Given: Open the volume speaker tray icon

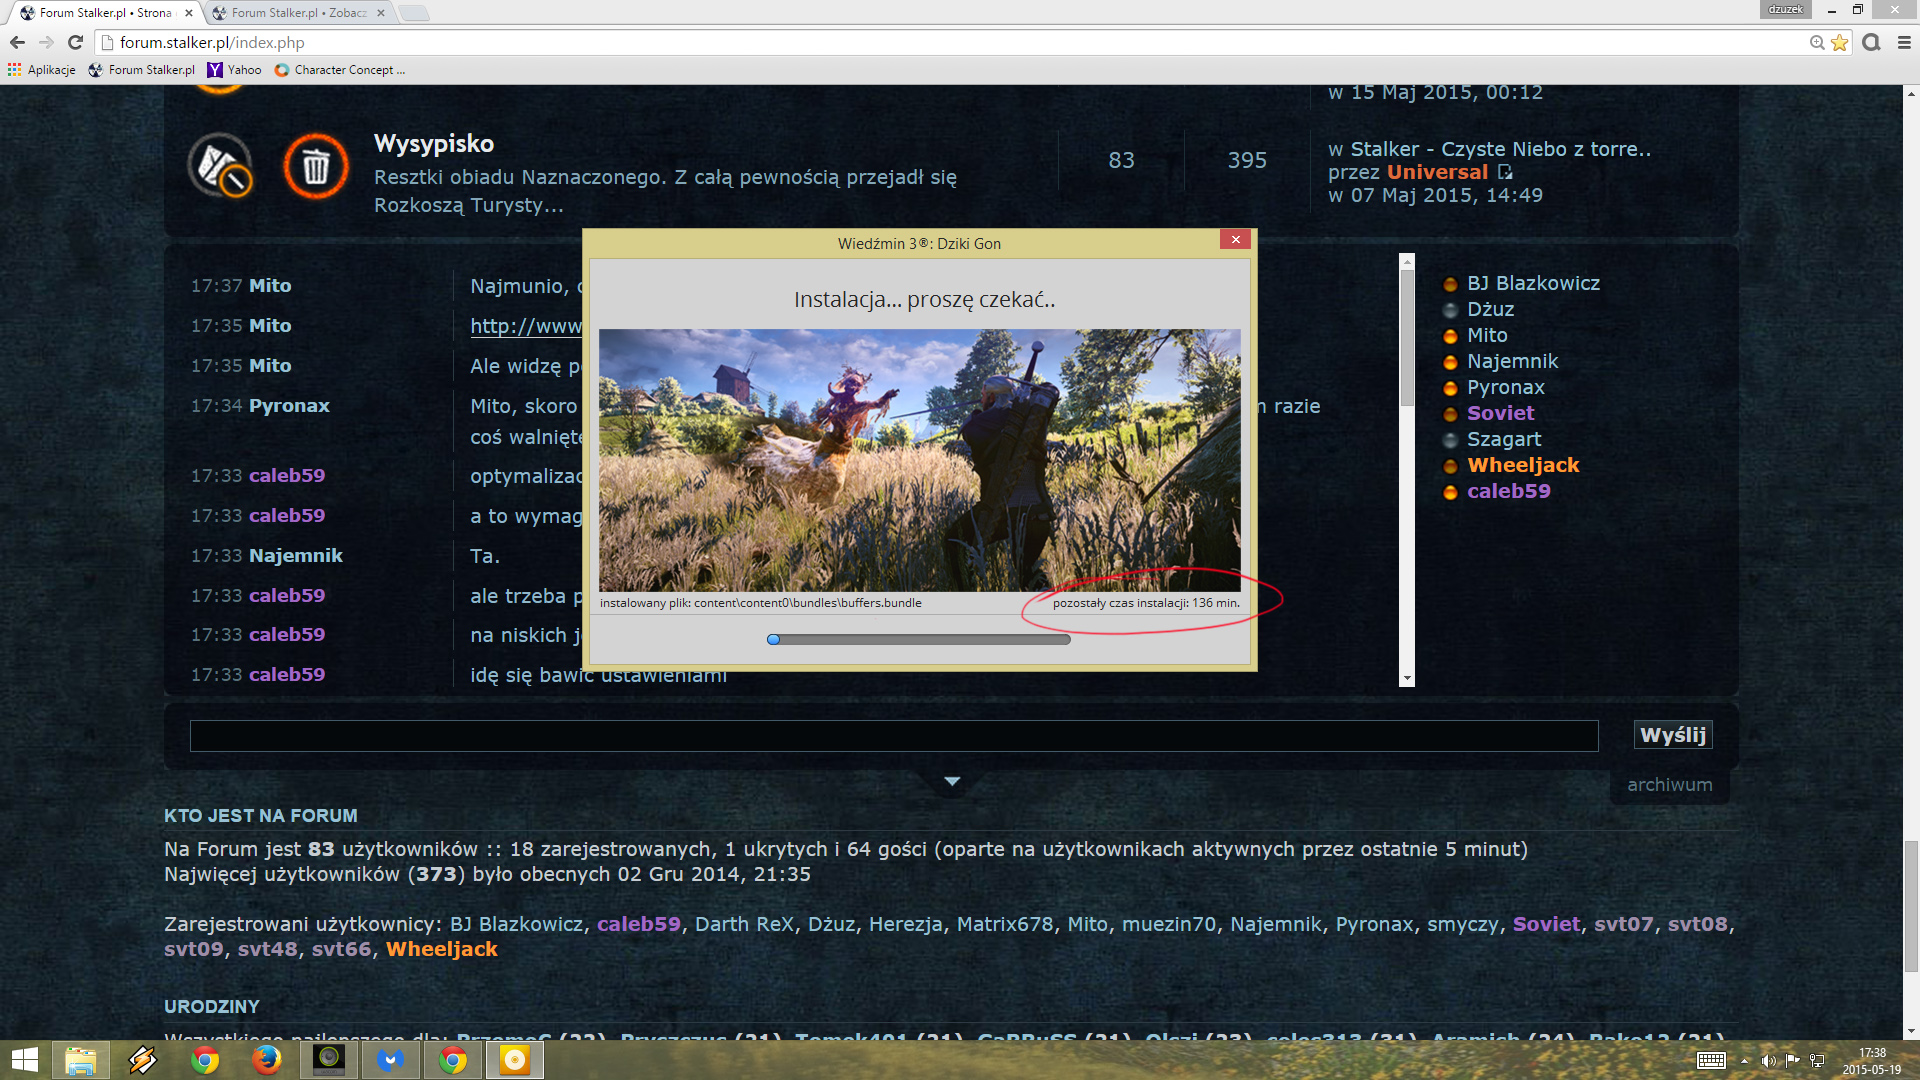Looking at the screenshot, I should tap(1769, 1061).
